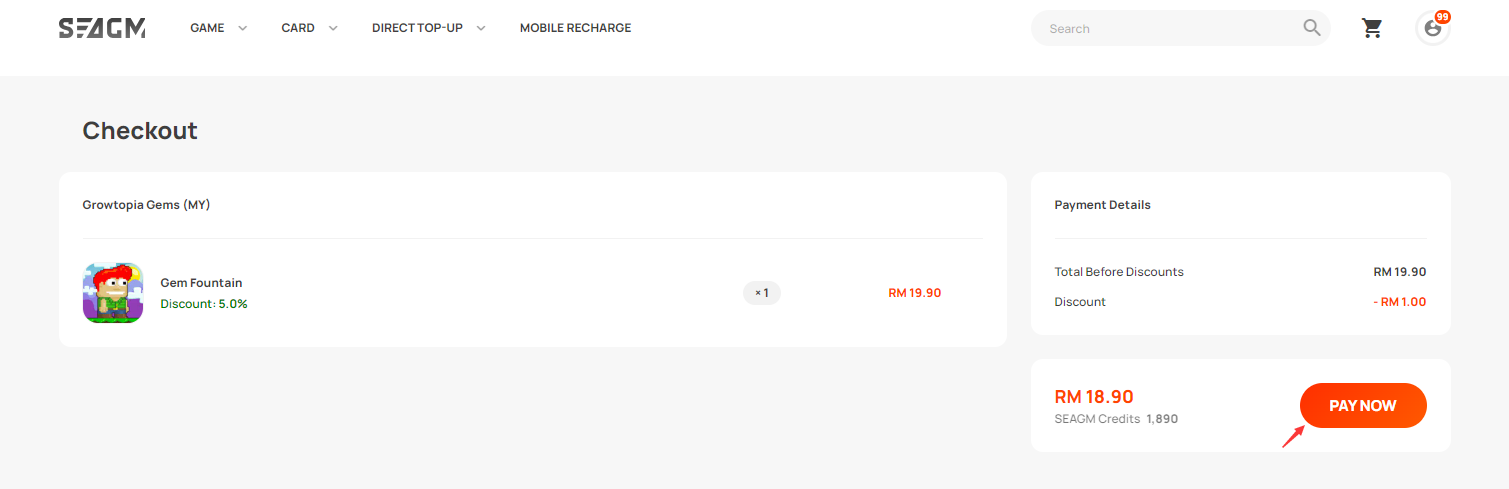
Task: Click the RM 18.90 total amount
Action: (1094, 397)
